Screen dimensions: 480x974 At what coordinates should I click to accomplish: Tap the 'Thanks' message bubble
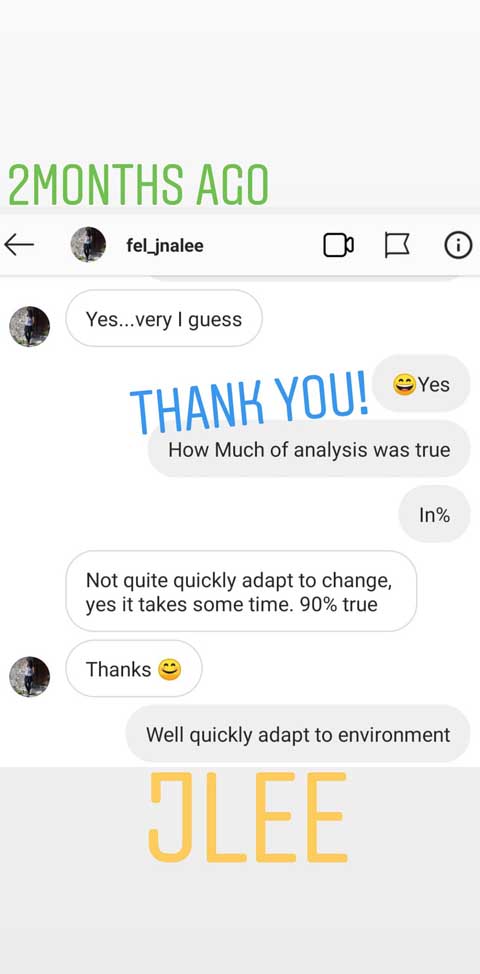click(x=134, y=669)
